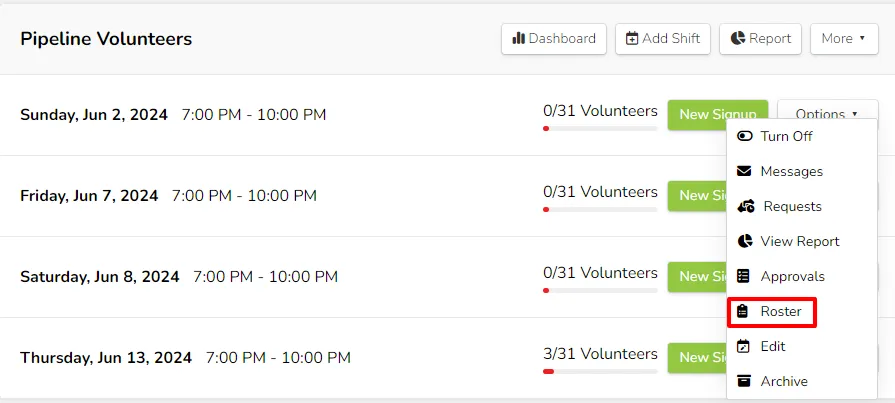Click the Approvals list icon
This screenshot has width=895, height=403.
(743, 276)
